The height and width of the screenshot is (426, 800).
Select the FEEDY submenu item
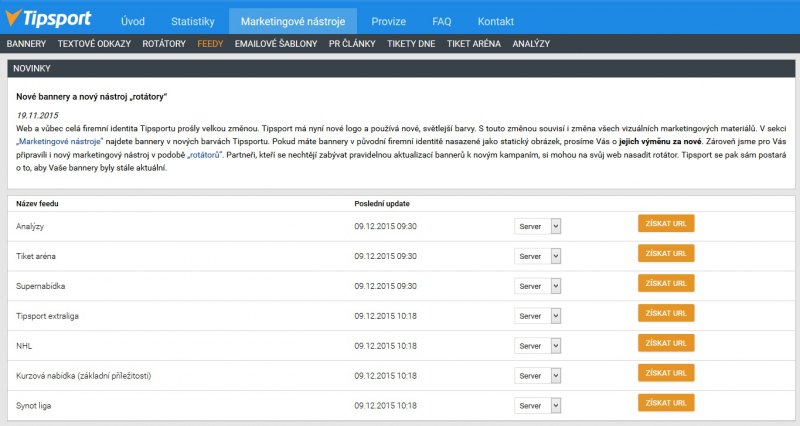pos(210,44)
